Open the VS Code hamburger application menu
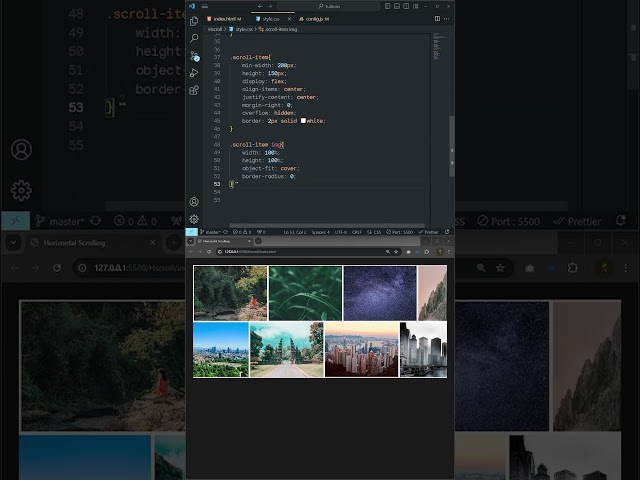 (x=205, y=6)
